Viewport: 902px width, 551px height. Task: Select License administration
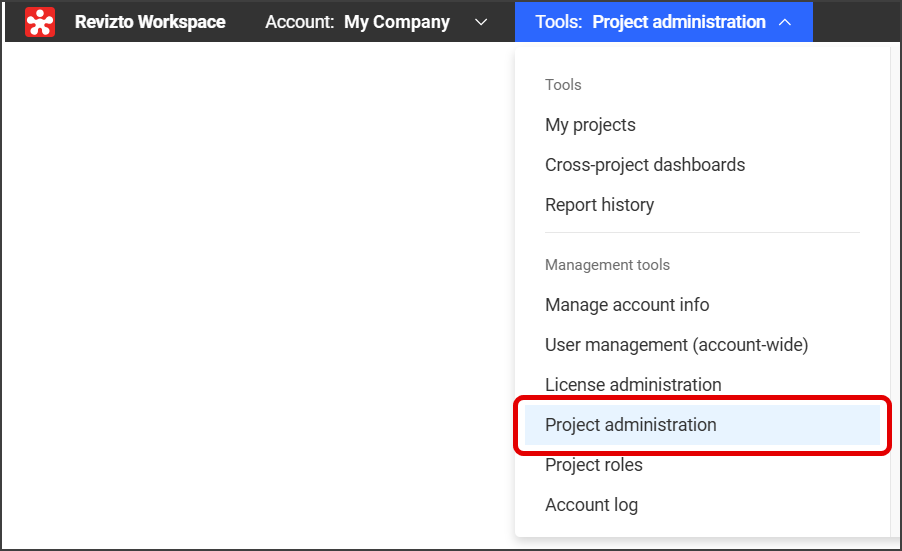click(633, 384)
